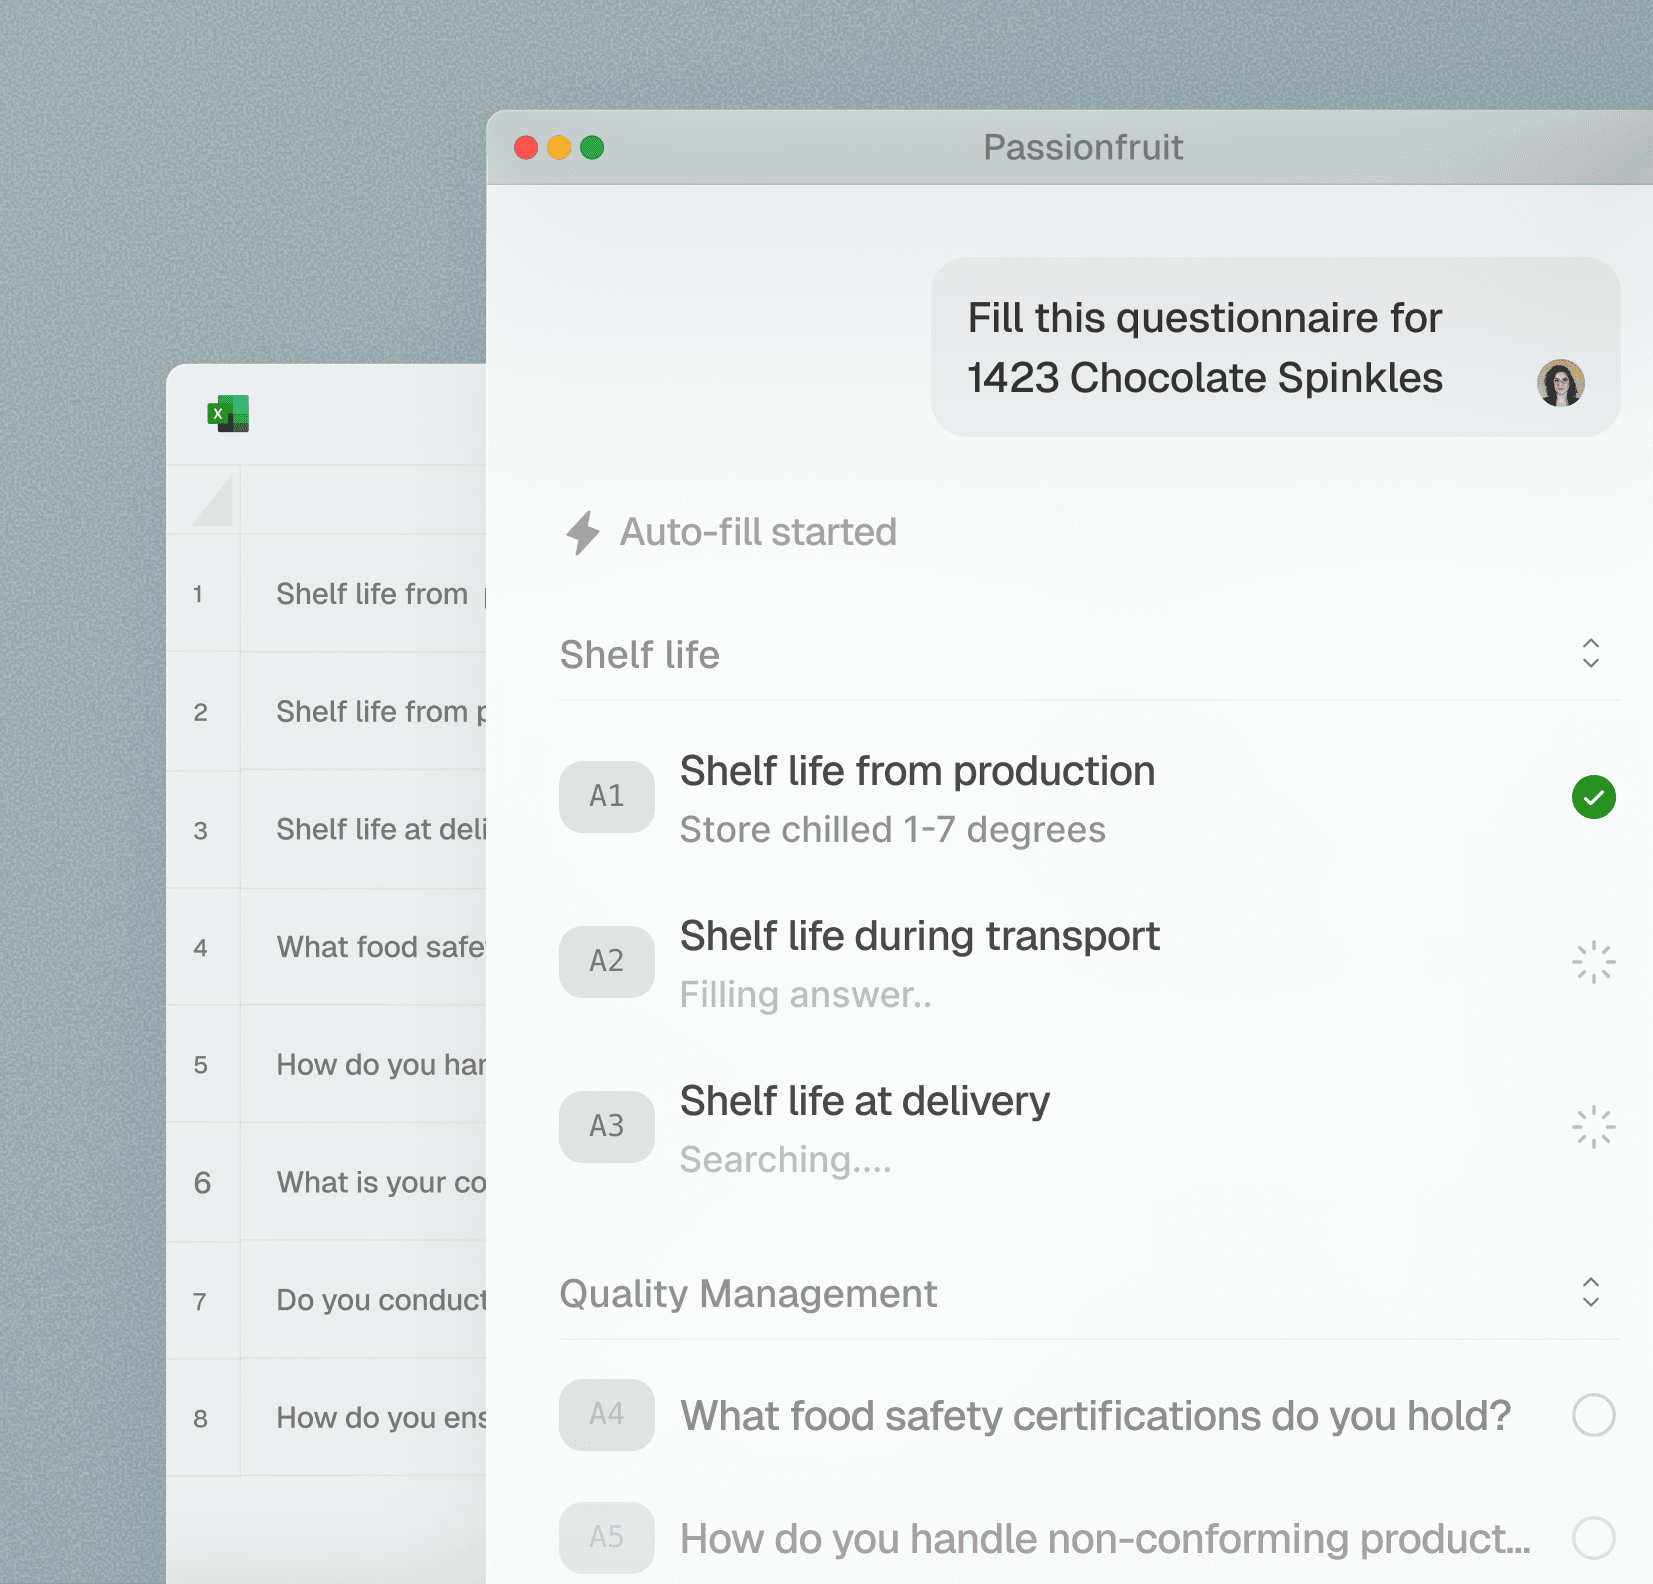Open the 'Shelf life during transport' question

point(920,936)
